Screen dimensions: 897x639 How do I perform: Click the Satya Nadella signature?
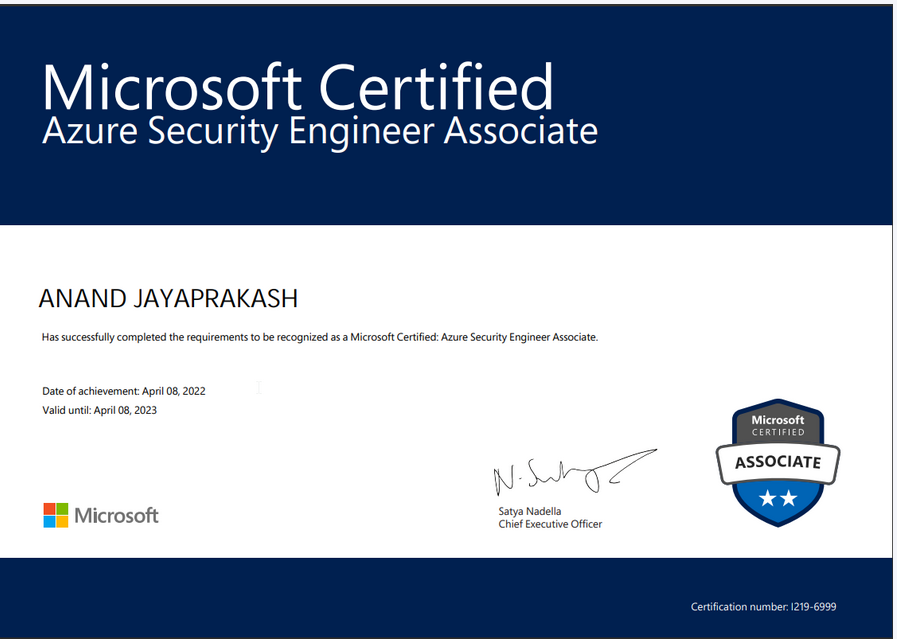575,472
